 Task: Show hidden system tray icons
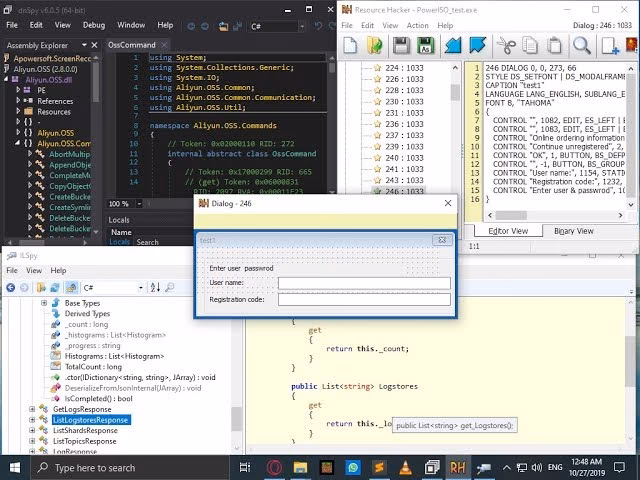507,468
